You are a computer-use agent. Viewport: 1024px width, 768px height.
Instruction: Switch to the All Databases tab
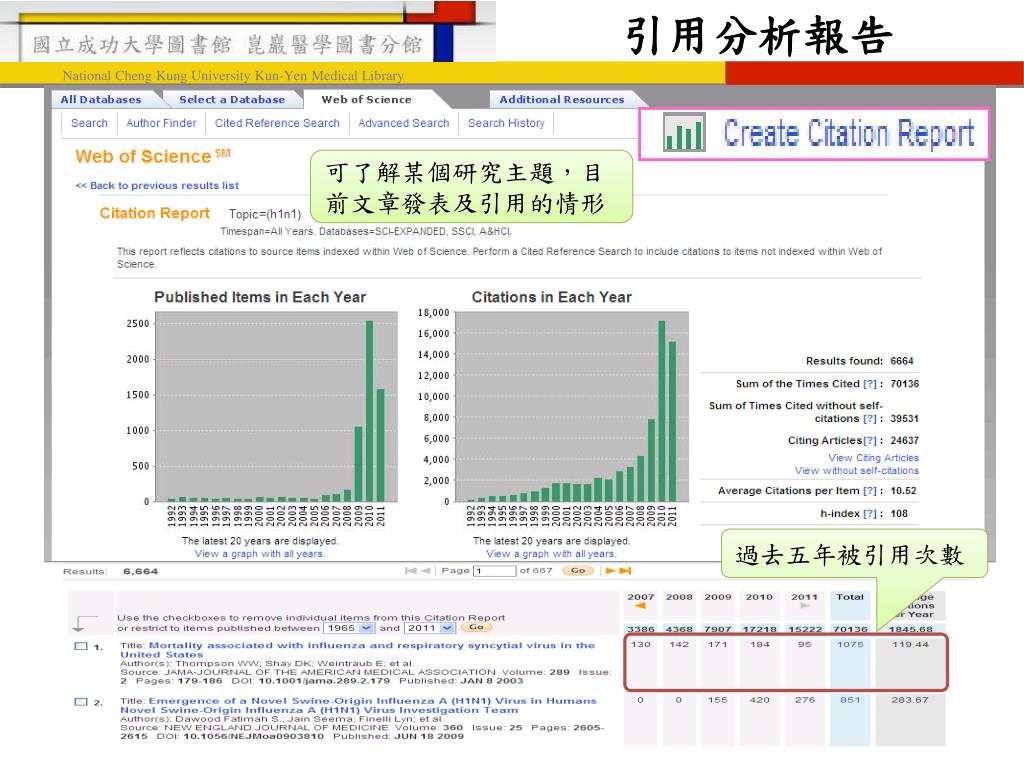tap(101, 100)
